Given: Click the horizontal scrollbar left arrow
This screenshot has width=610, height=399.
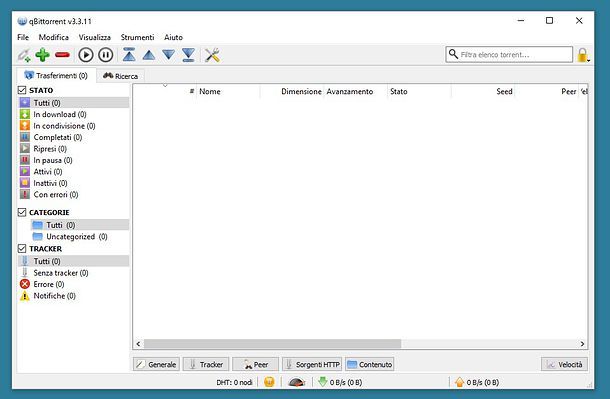Looking at the screenshot, I should pyautogui.click(x=138, y=344).
